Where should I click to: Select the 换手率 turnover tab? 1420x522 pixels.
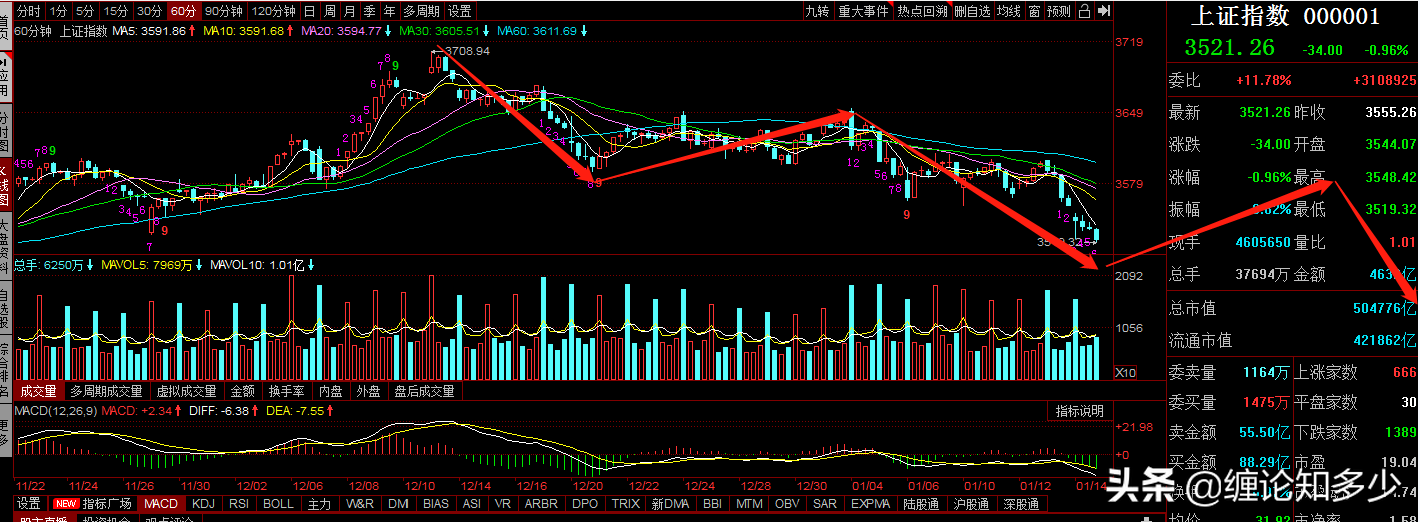[x=289, y=391]
